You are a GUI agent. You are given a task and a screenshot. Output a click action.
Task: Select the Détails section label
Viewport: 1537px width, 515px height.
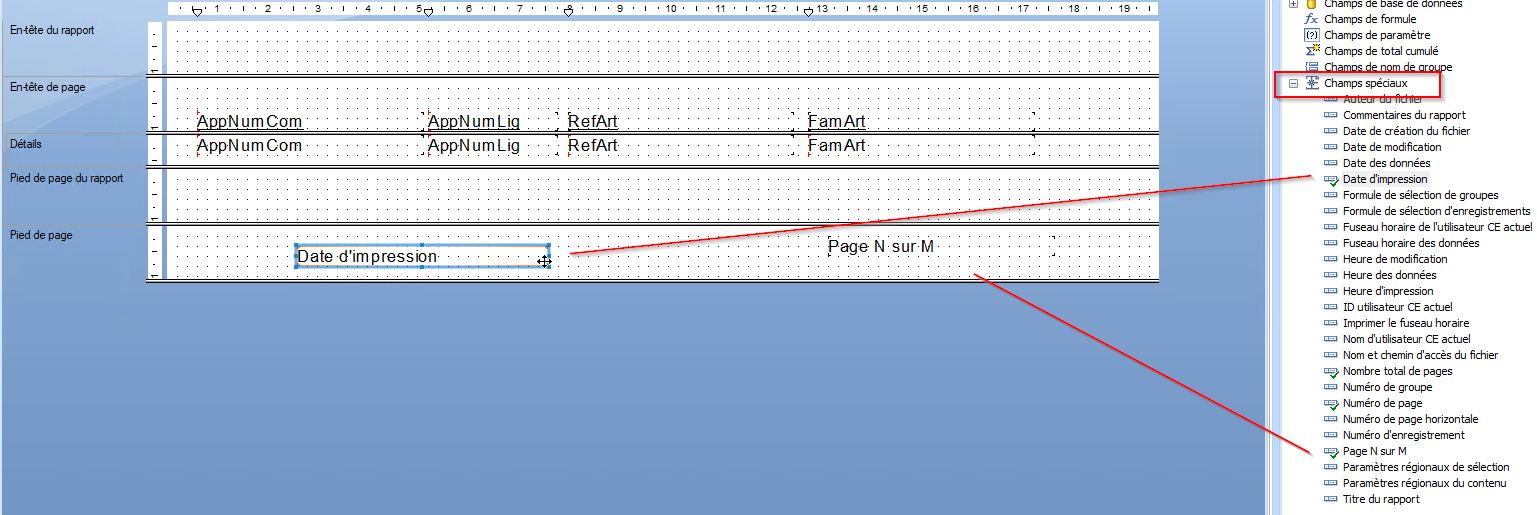pyautogui.click(x=26, y=144)
